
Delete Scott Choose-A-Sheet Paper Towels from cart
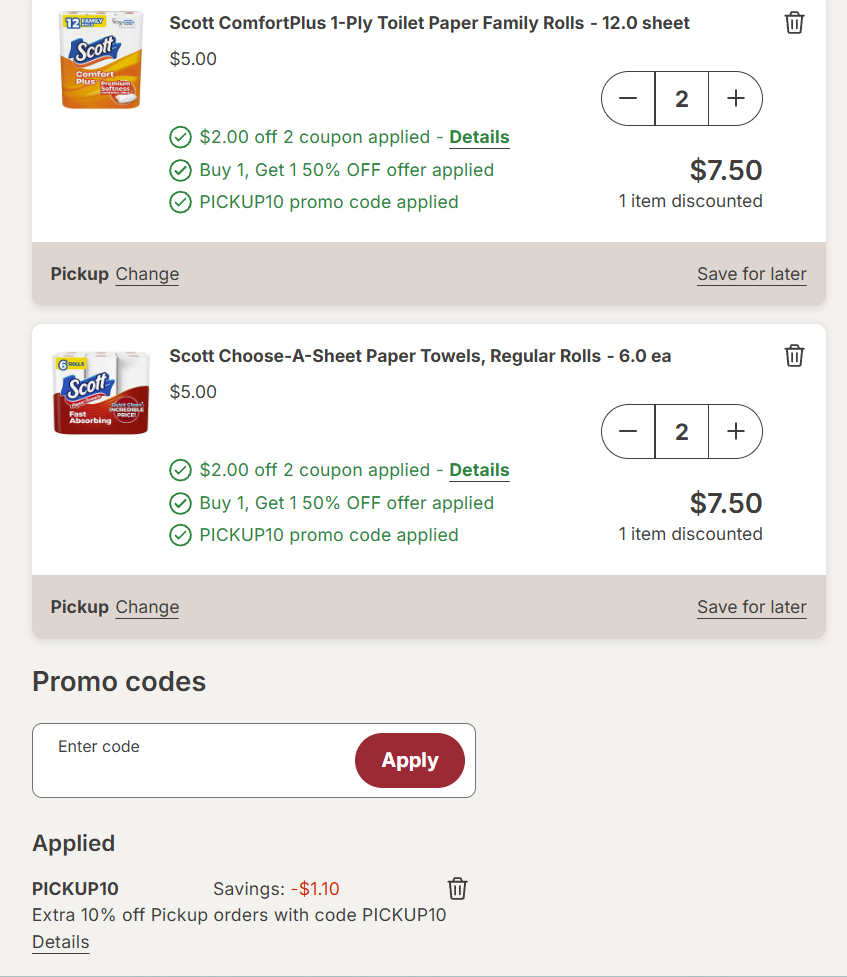(x=794, y=356)
